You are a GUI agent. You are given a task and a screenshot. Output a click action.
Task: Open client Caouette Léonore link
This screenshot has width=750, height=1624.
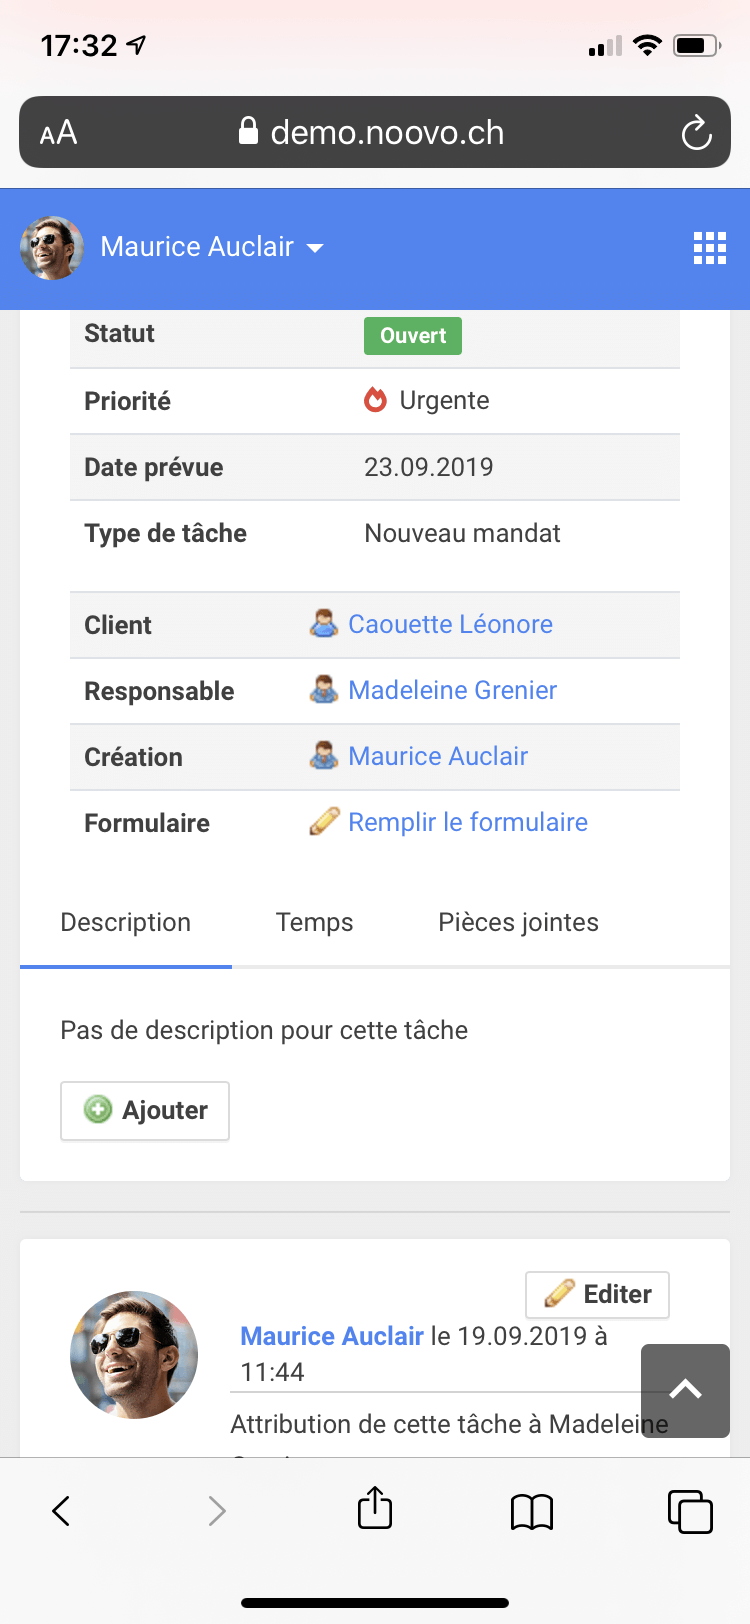click(450, 624)
